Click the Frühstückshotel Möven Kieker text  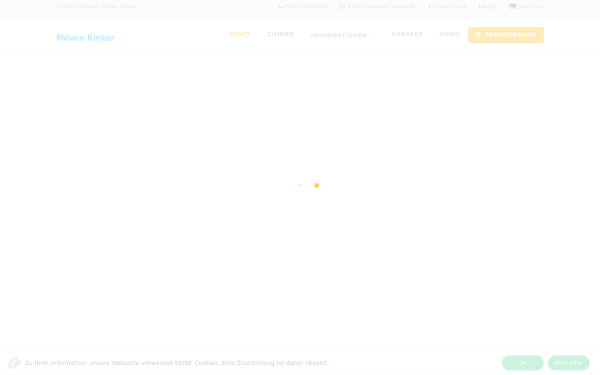click(96, 7)
